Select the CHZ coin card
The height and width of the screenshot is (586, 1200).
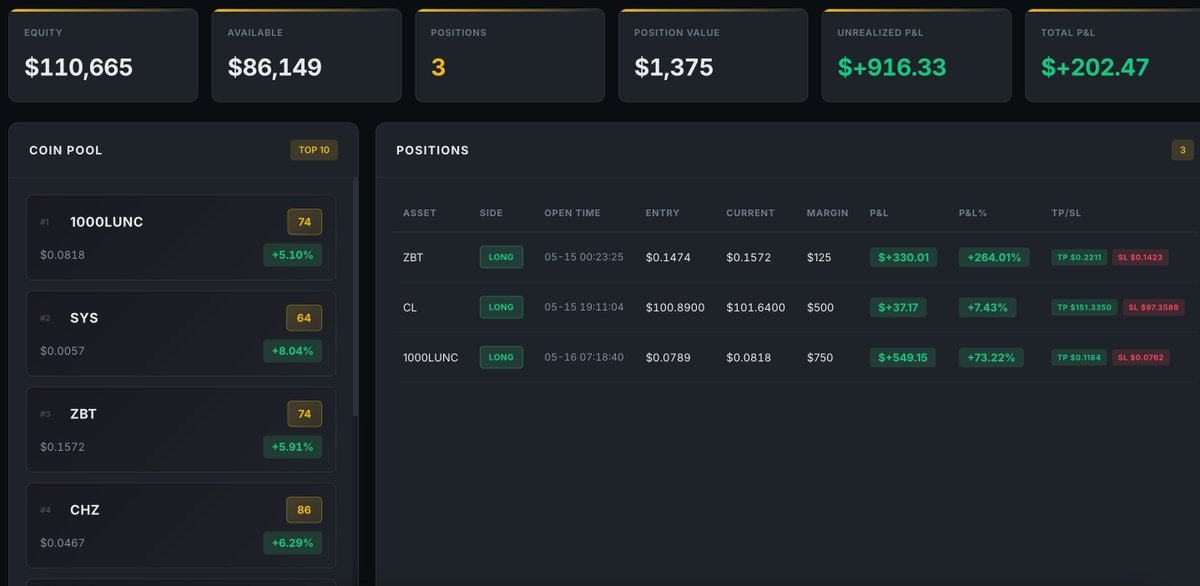click(x=181, y=525)
